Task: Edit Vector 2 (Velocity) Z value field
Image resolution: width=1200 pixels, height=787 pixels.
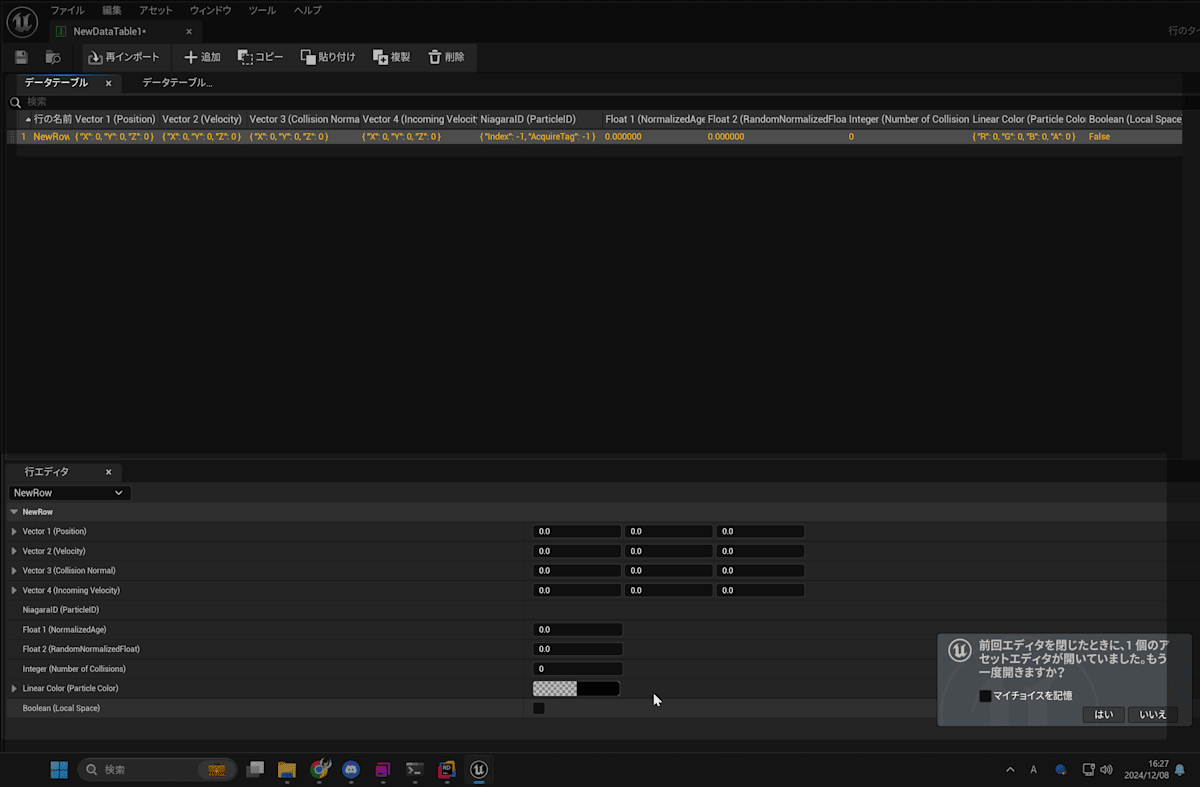Action: pos(760,551)
